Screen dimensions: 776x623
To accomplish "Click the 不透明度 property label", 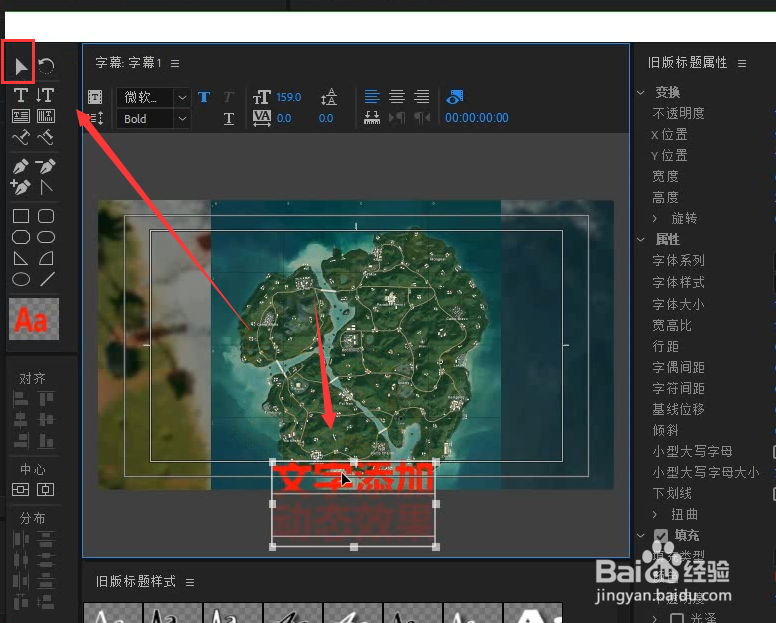I will pyautogui.click(x=679, y=113).
